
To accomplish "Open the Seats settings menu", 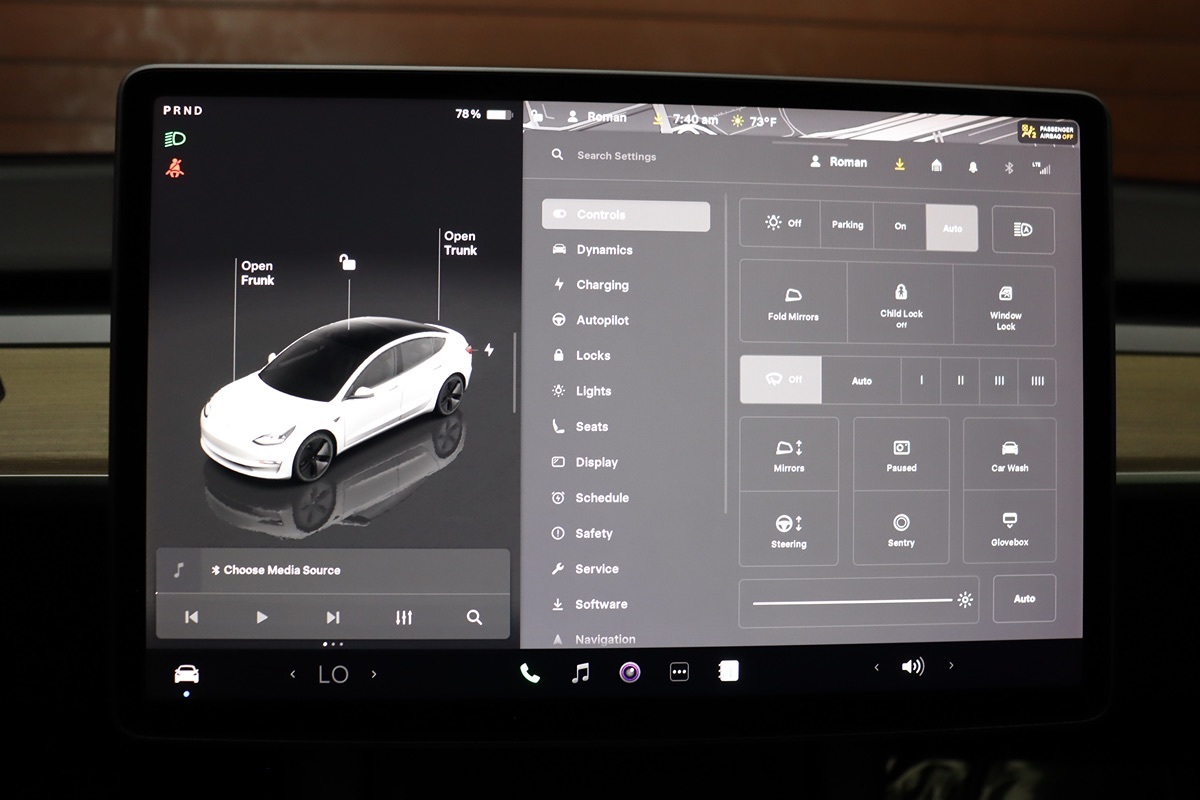I will click(x=580, y=426).
